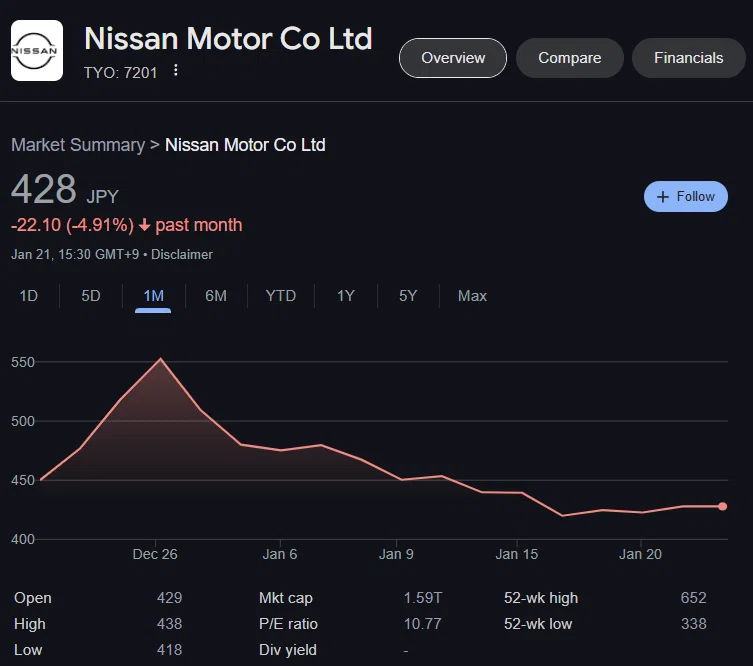Click the Jan 15 date label

517,554
